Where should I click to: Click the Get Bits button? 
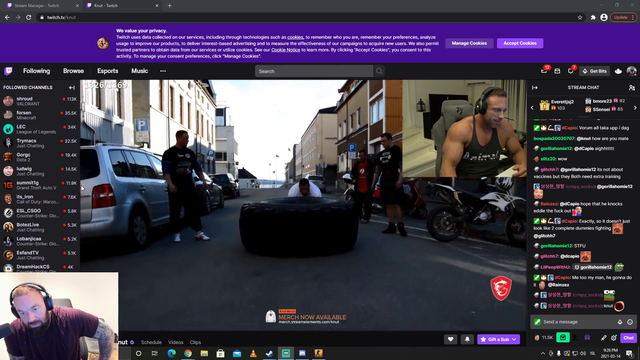tap(595, 71)
